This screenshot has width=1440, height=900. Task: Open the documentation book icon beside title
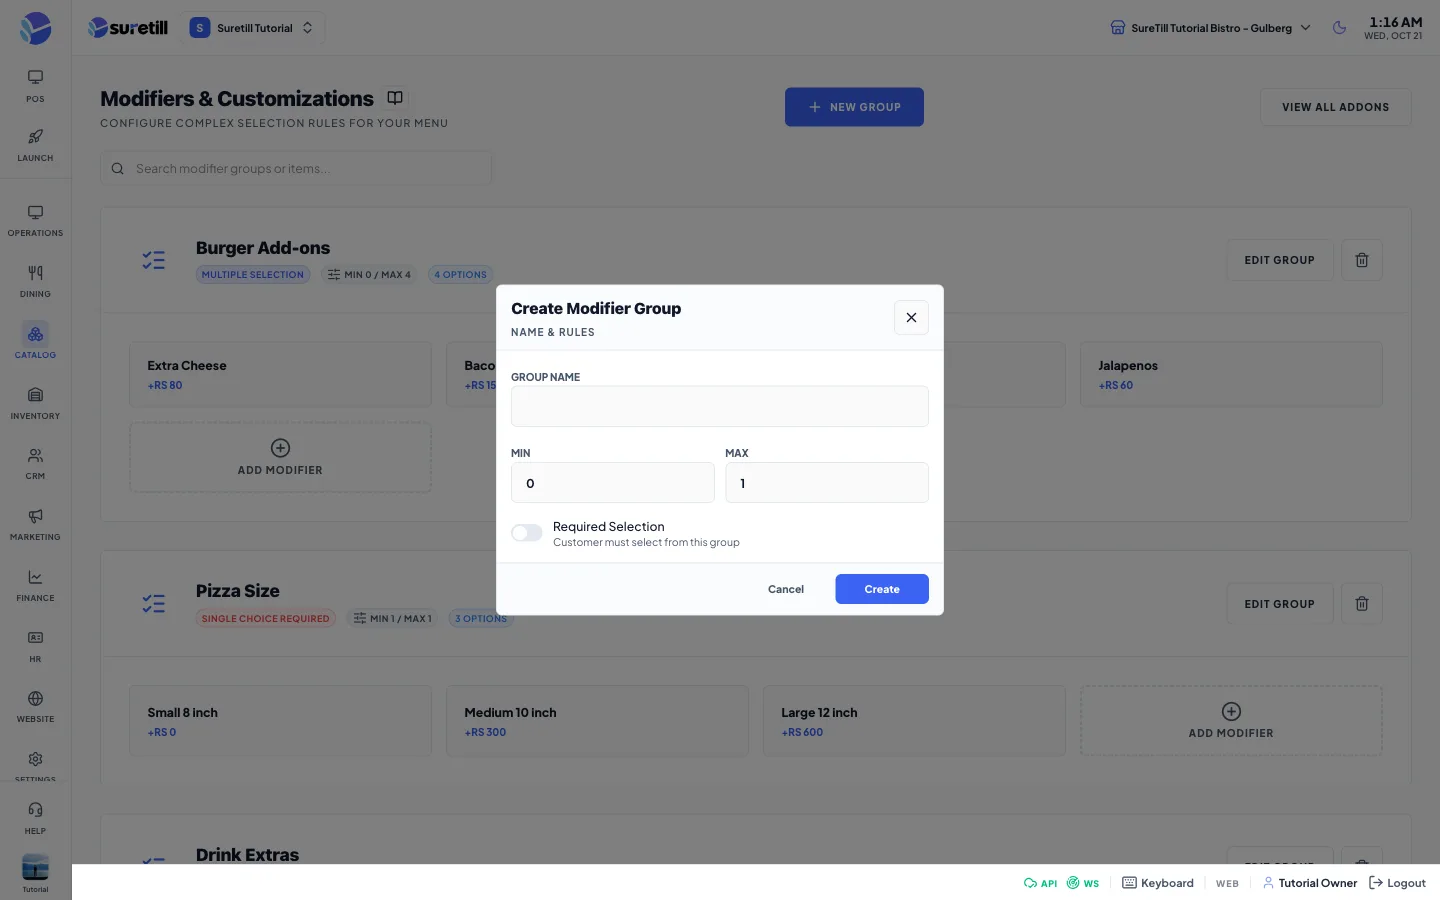click(x=395, y=98)
